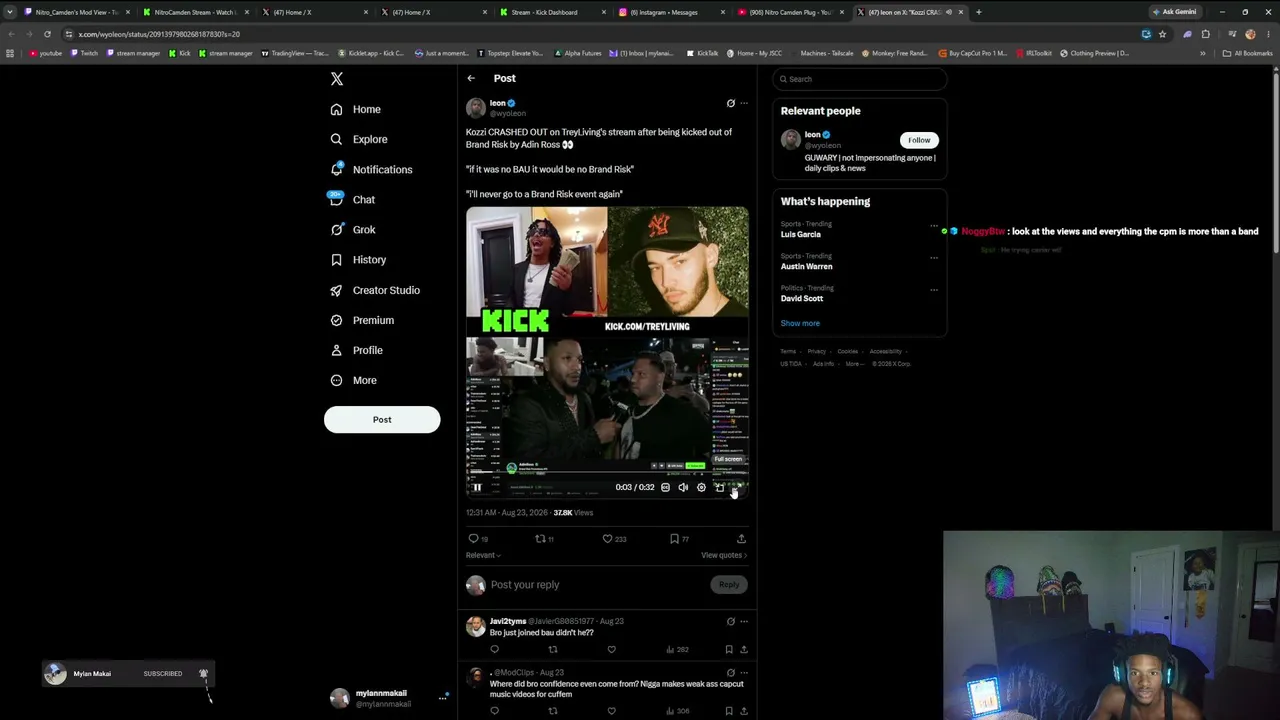
Task: Mute the video sound
Action: pyautogui.click(x=683, y=487)
